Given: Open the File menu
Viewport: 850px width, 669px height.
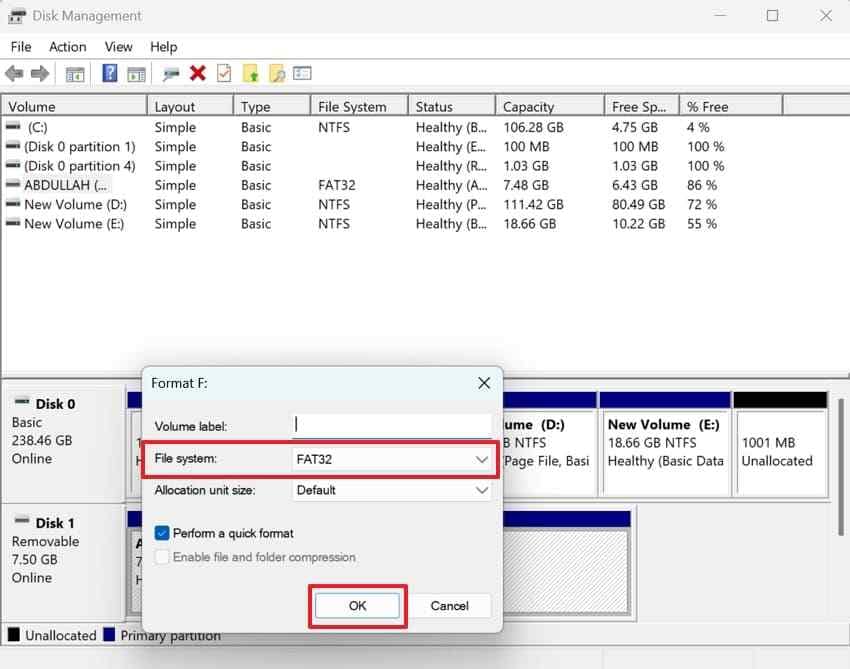Looking at the screenshot, I should [21, 47].
